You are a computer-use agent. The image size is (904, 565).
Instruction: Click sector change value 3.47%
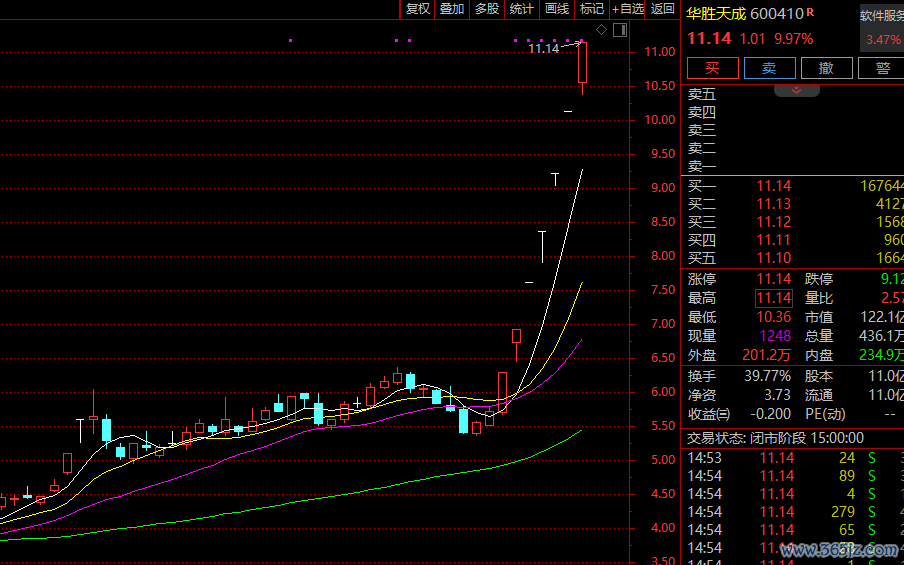tap(883, 40)
